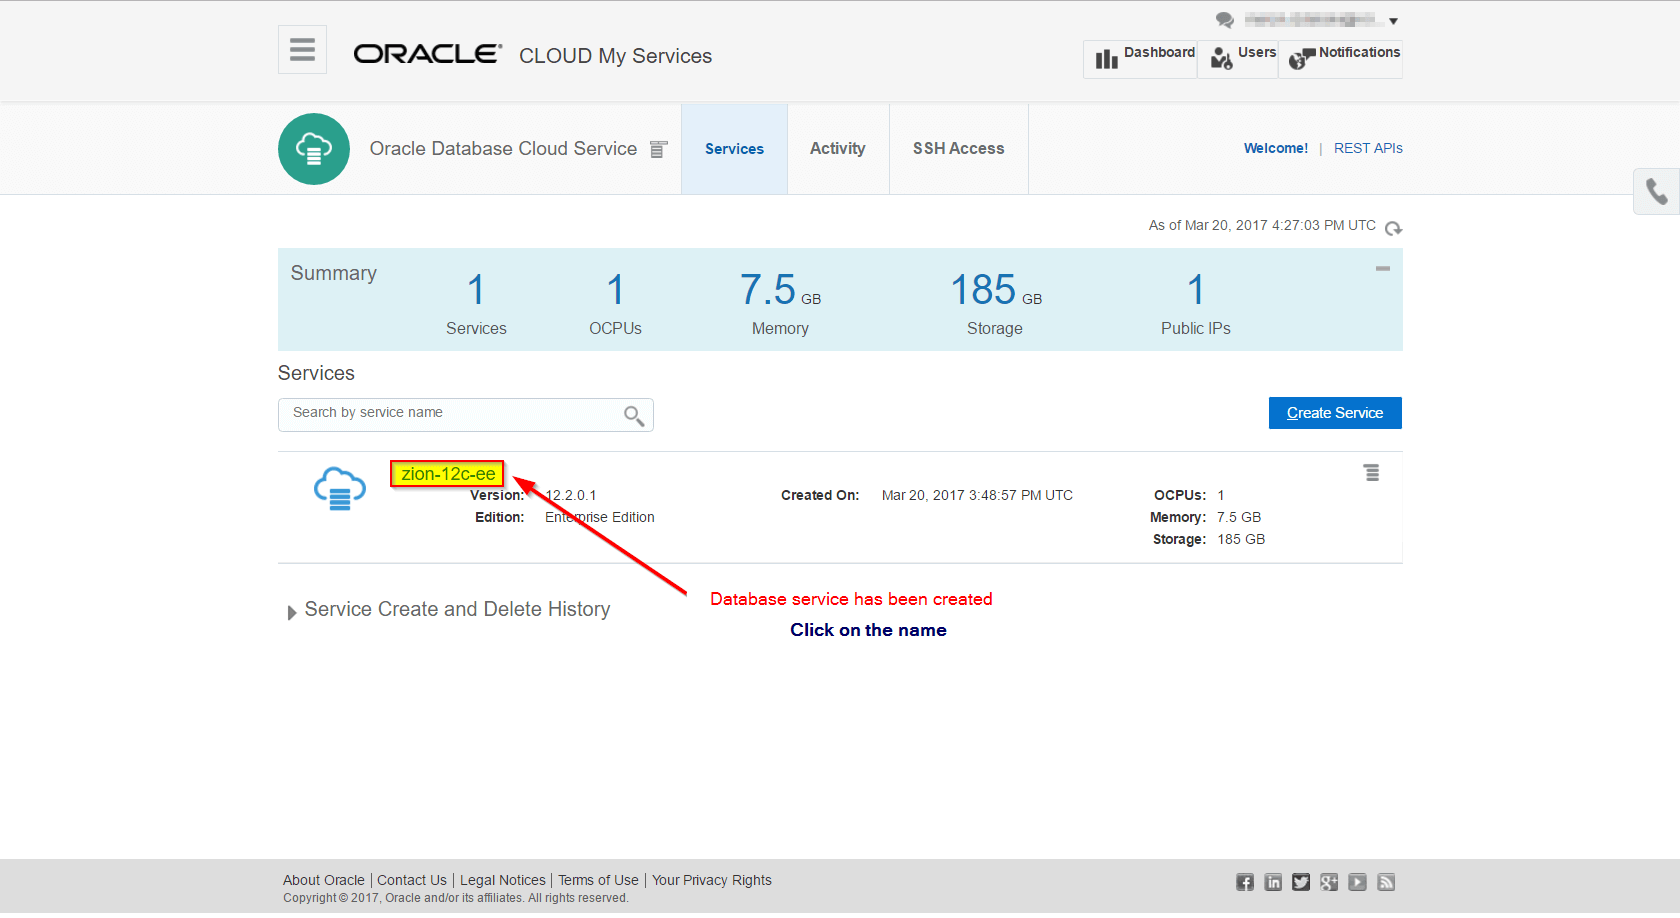This screenshot has width=1680, height=918.
Task: Open the Welcome! link
Action: point(1276,148)
